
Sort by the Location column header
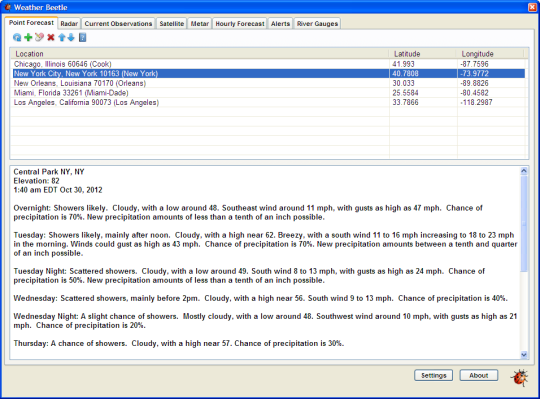[x=200, y=54]
